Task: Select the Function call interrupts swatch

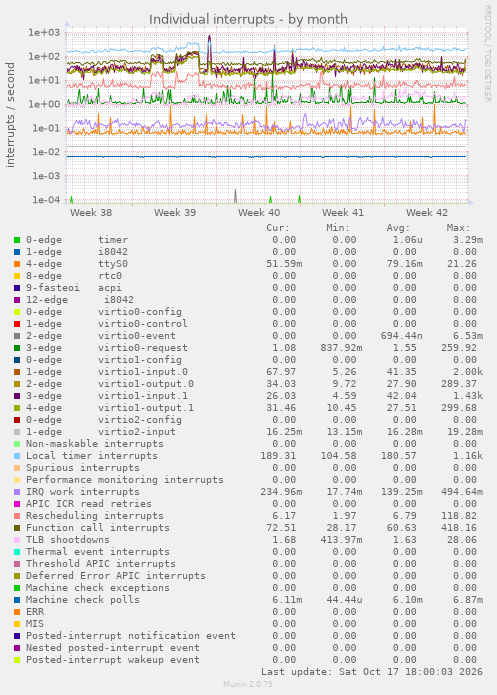Action: pos(17,528)
